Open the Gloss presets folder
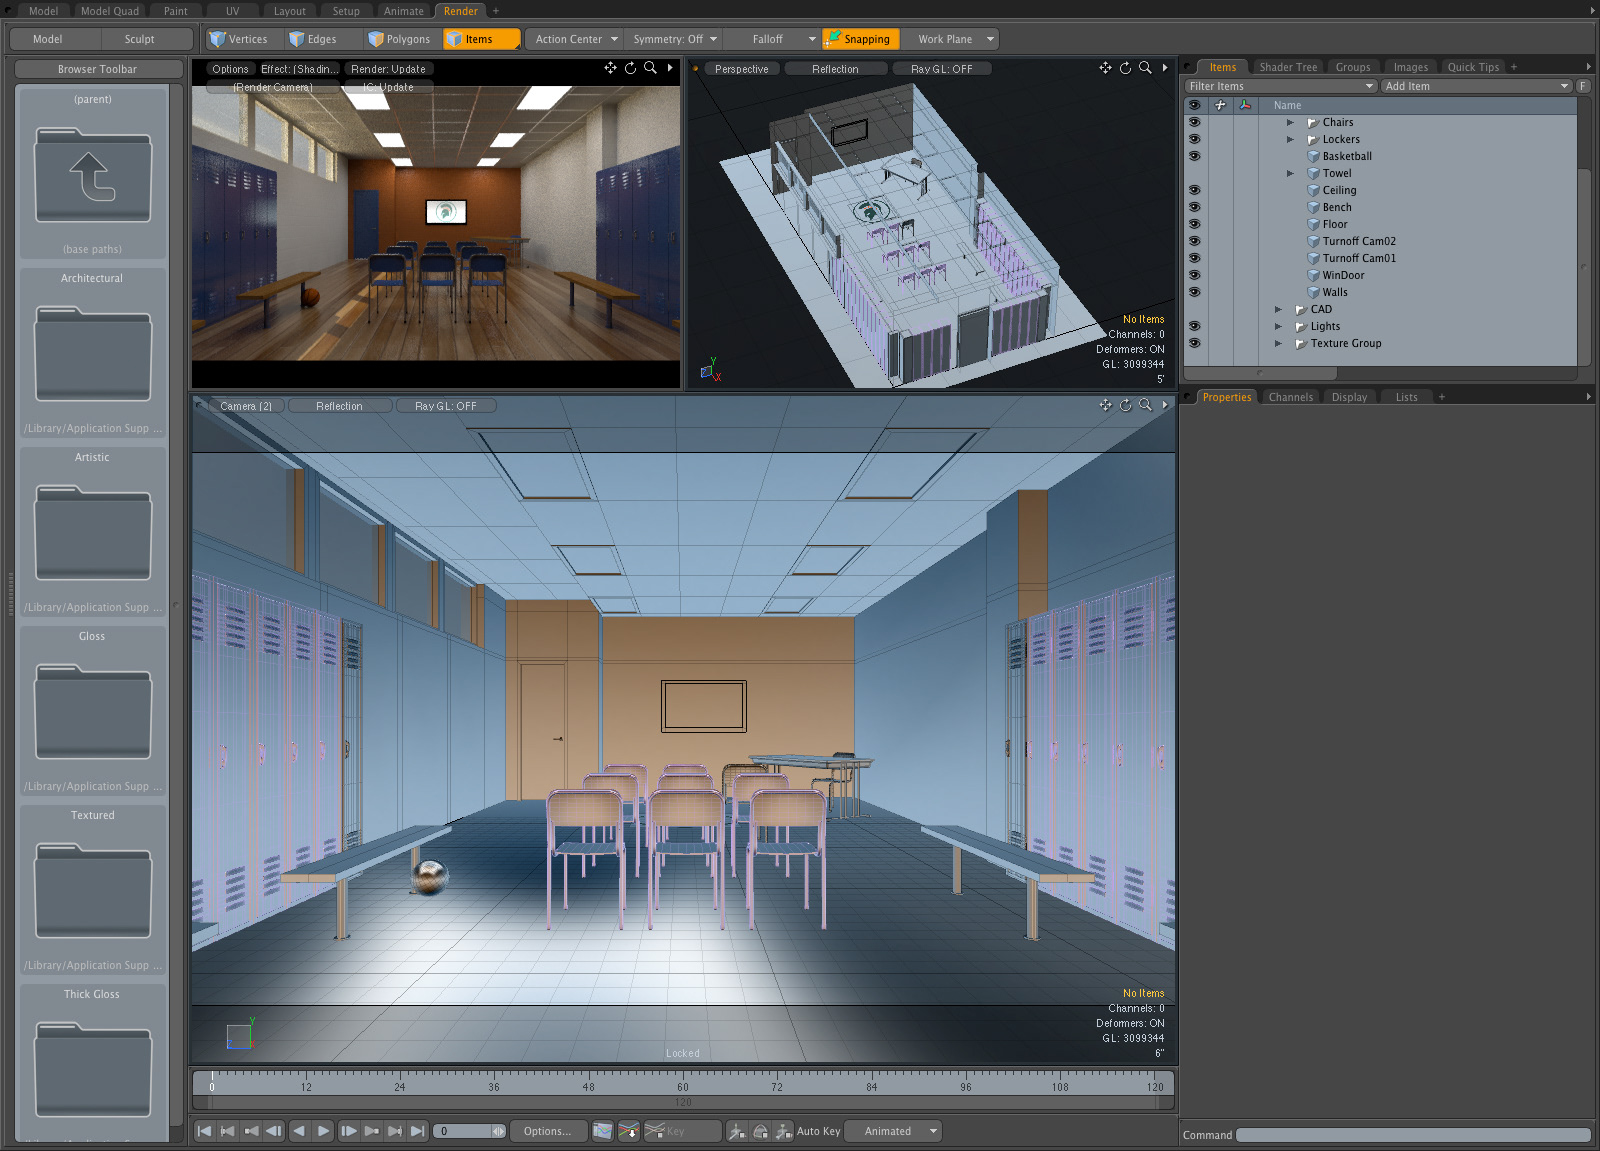1600x1151 pixels. [x=93, y=712]
